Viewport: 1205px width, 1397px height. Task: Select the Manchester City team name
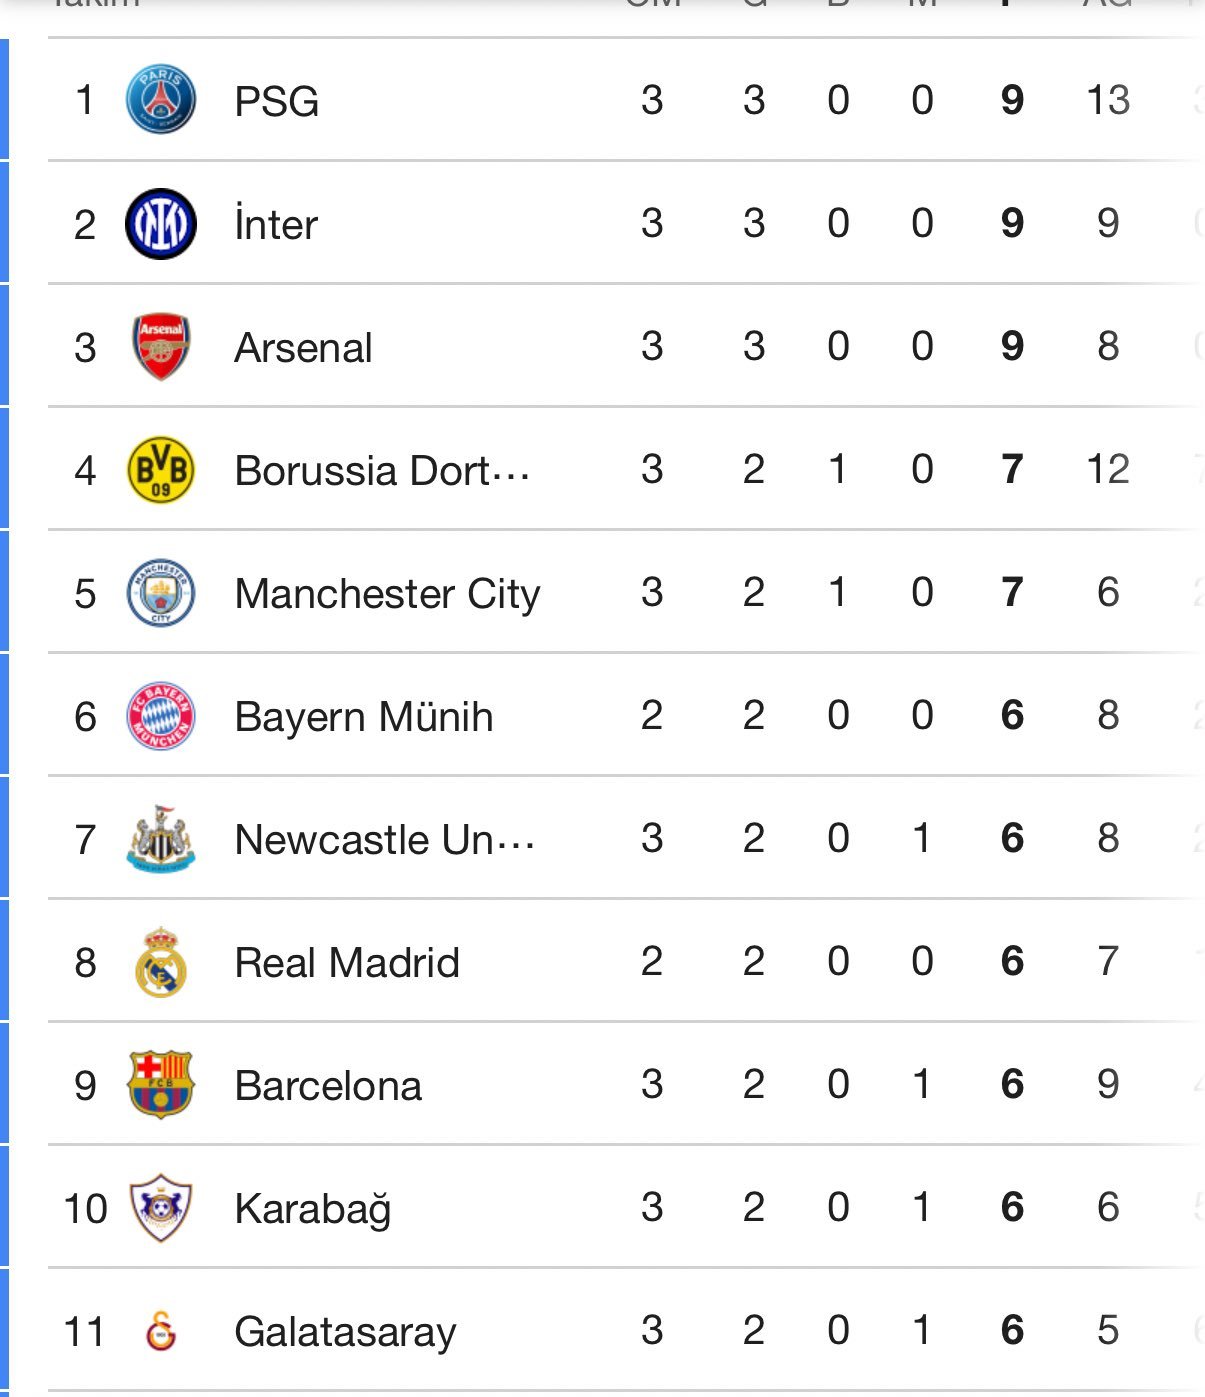[x=387, y=594]
